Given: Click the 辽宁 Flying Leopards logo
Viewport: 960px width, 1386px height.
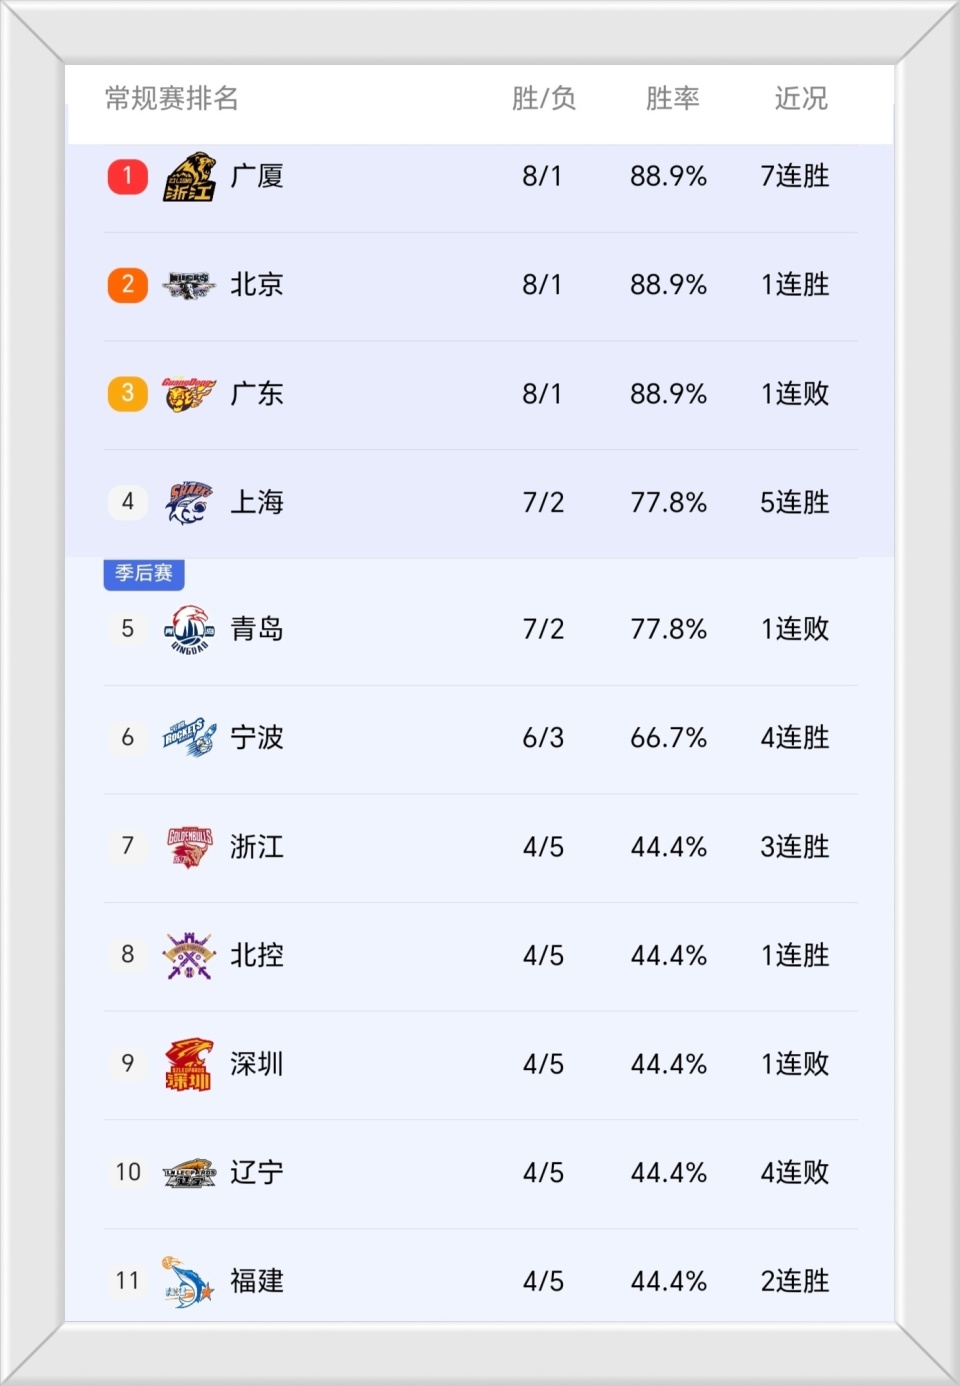Looking at the screenshot, I should pos(188,1172).
